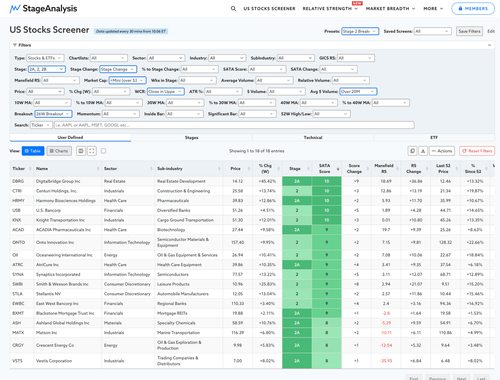The height and width of the screenshot is (380, 500).
Task: Sort by % Chg (W) column arrows
Action: pos(279,169)
